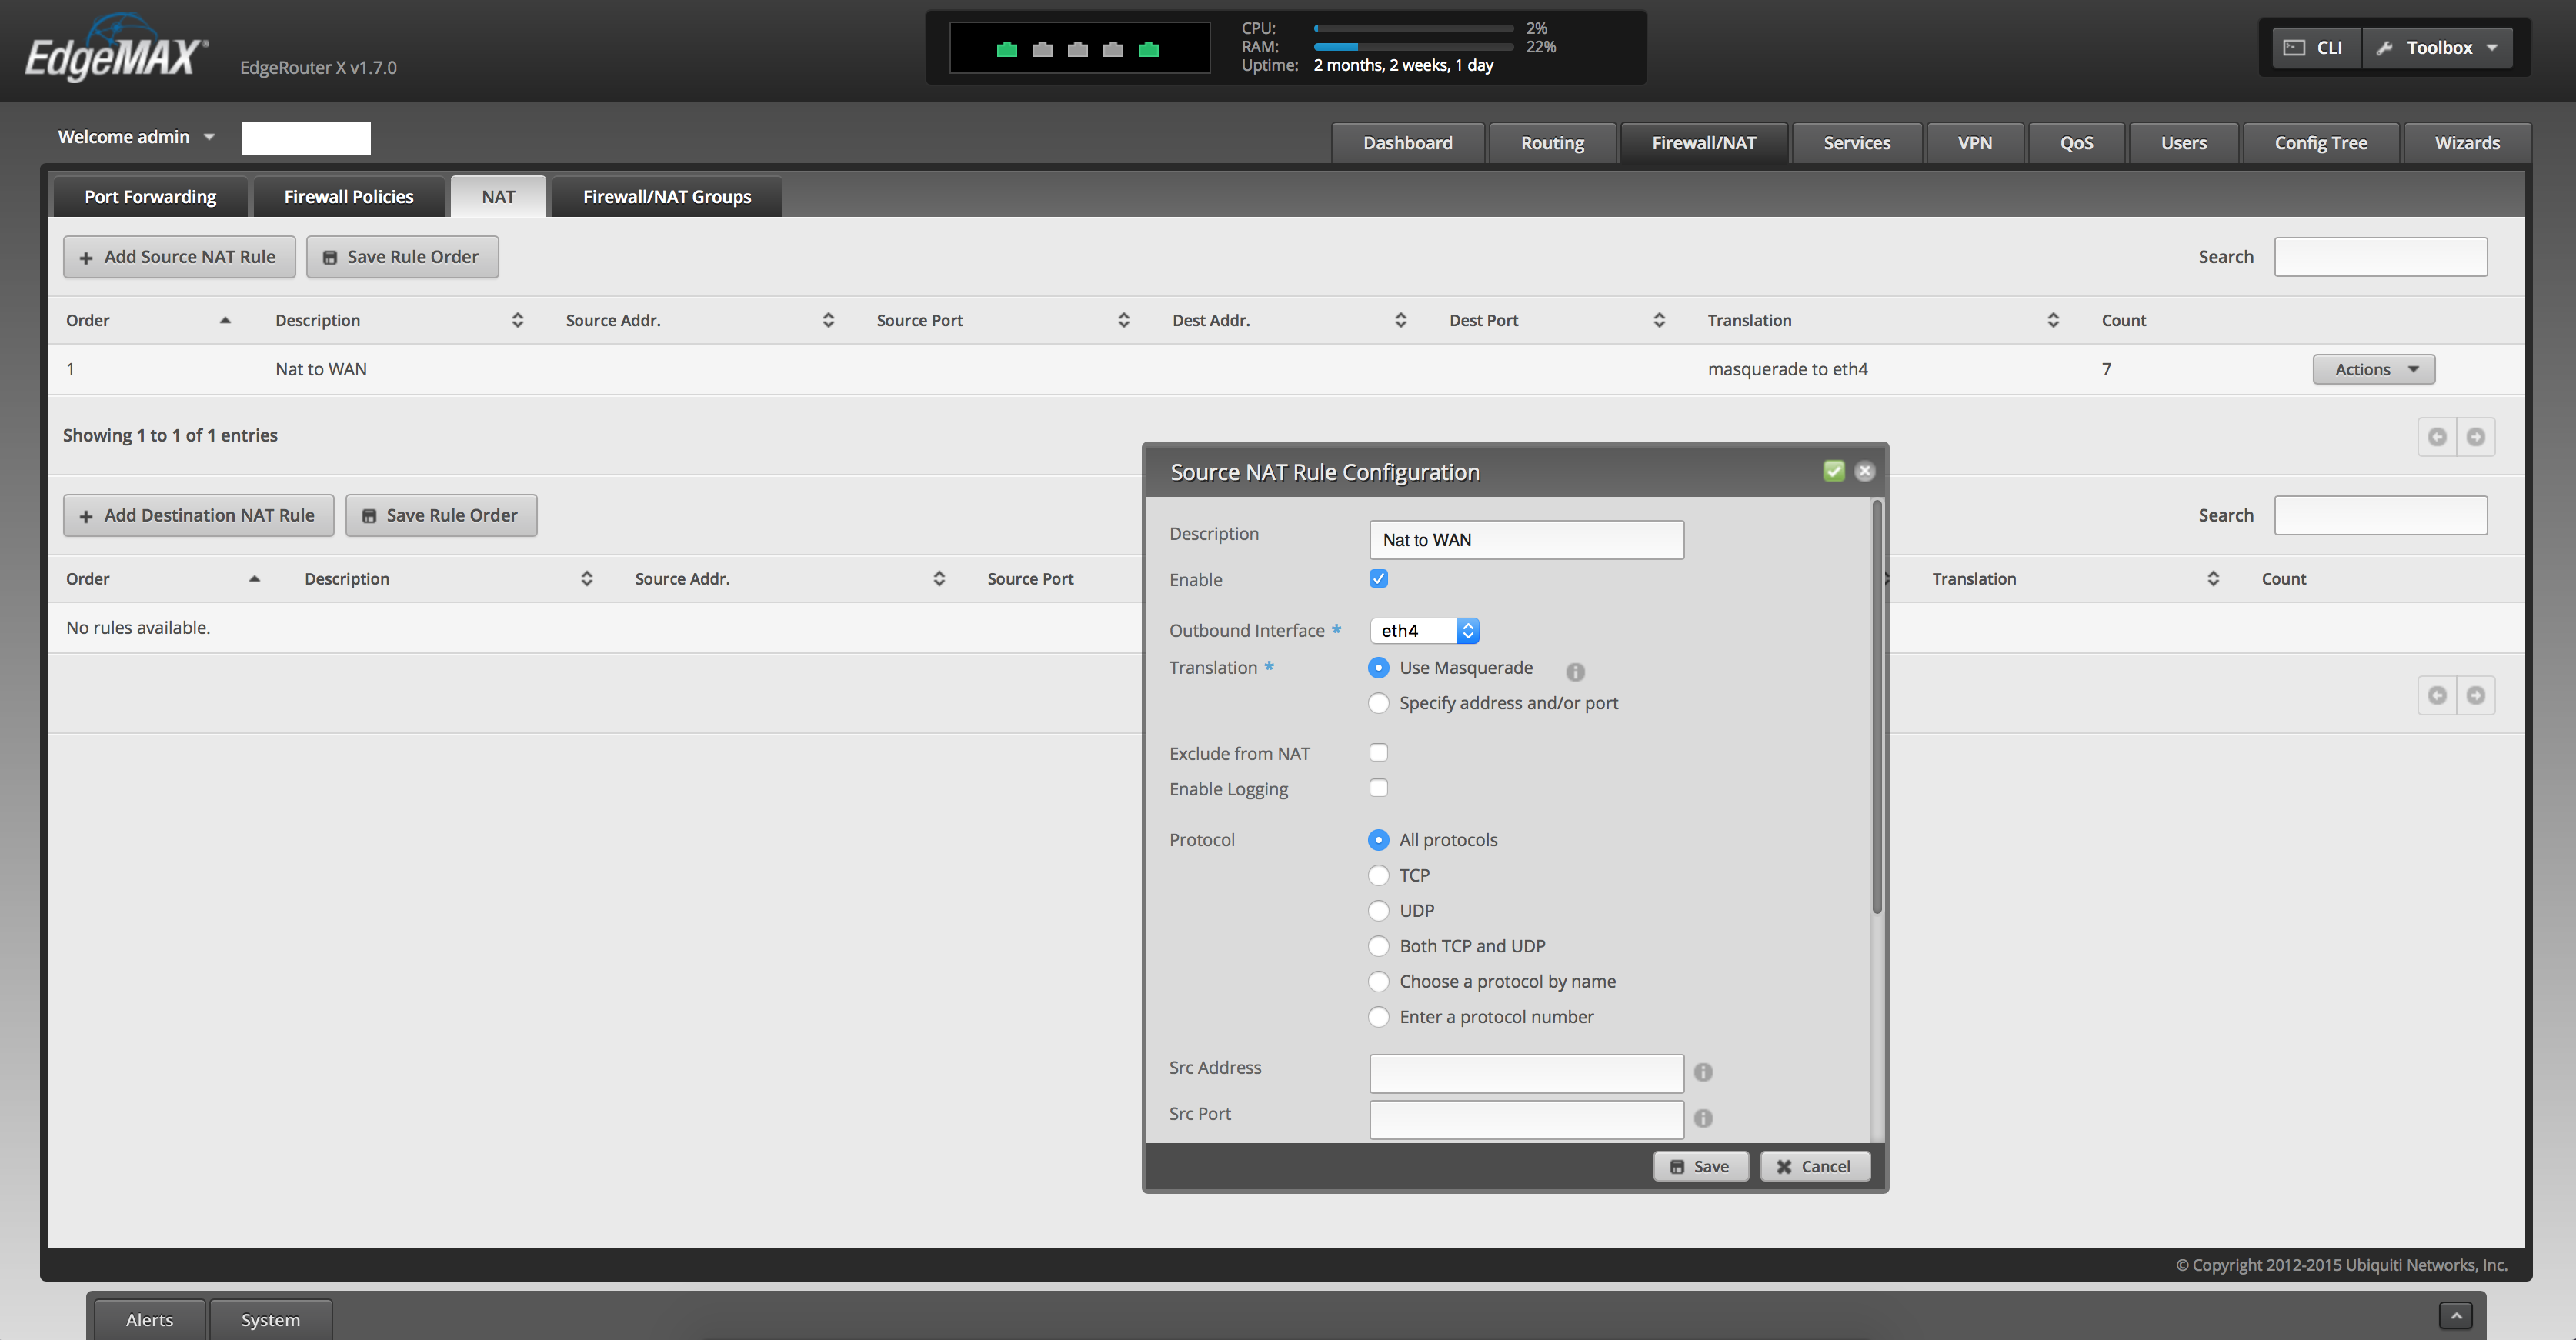2576x1340 pixels.
Task: Open the Routing tab
Action: click(1552, 143)
